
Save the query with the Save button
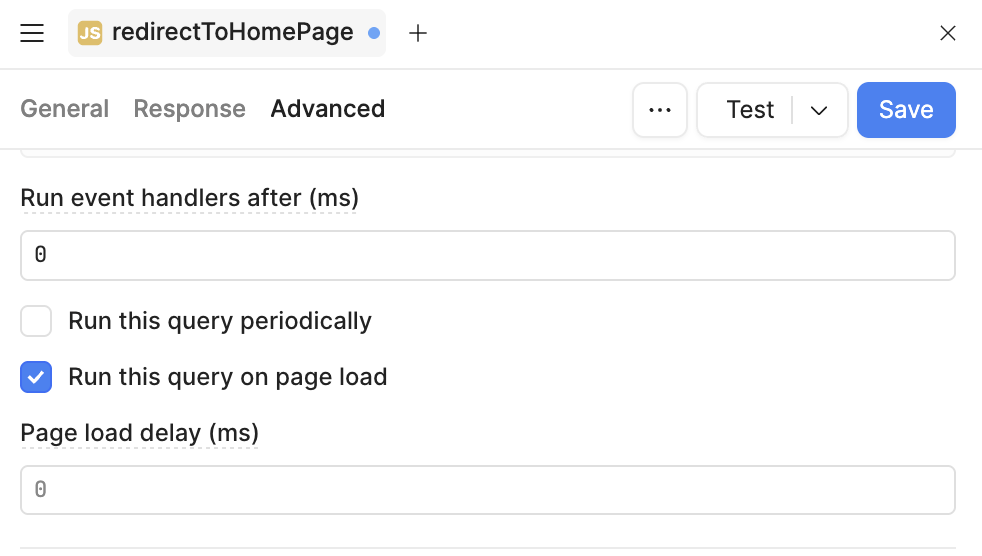(905, 110)
